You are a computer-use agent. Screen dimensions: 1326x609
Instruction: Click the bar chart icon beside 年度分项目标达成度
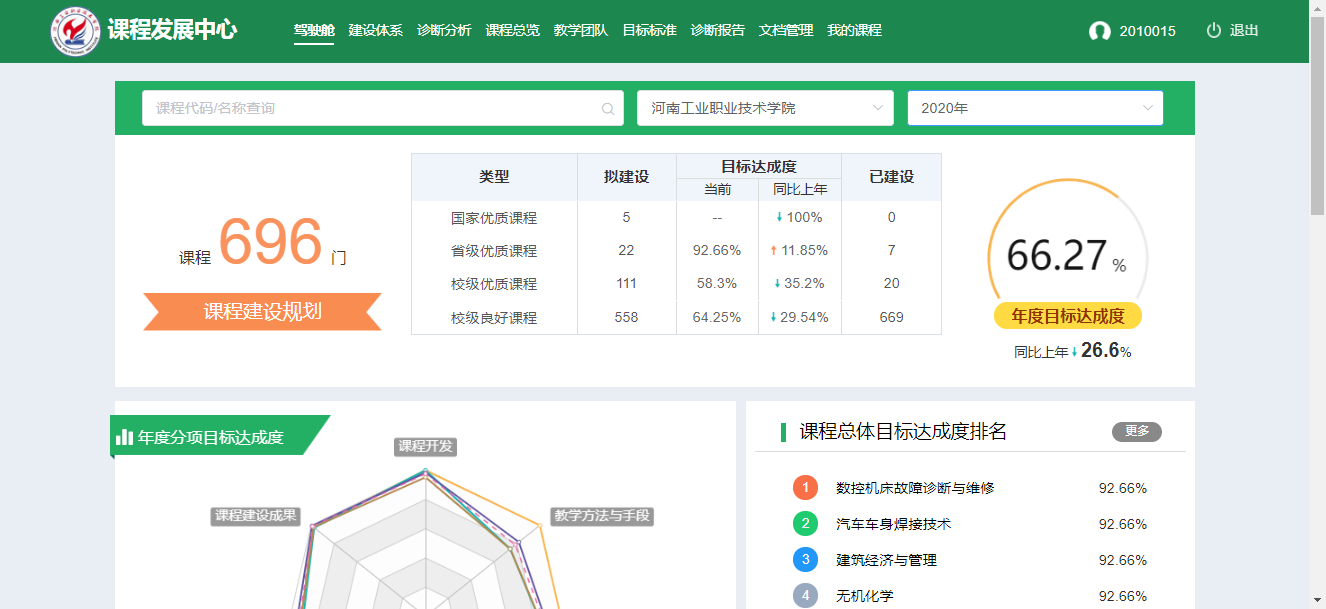tap(125, 437)
